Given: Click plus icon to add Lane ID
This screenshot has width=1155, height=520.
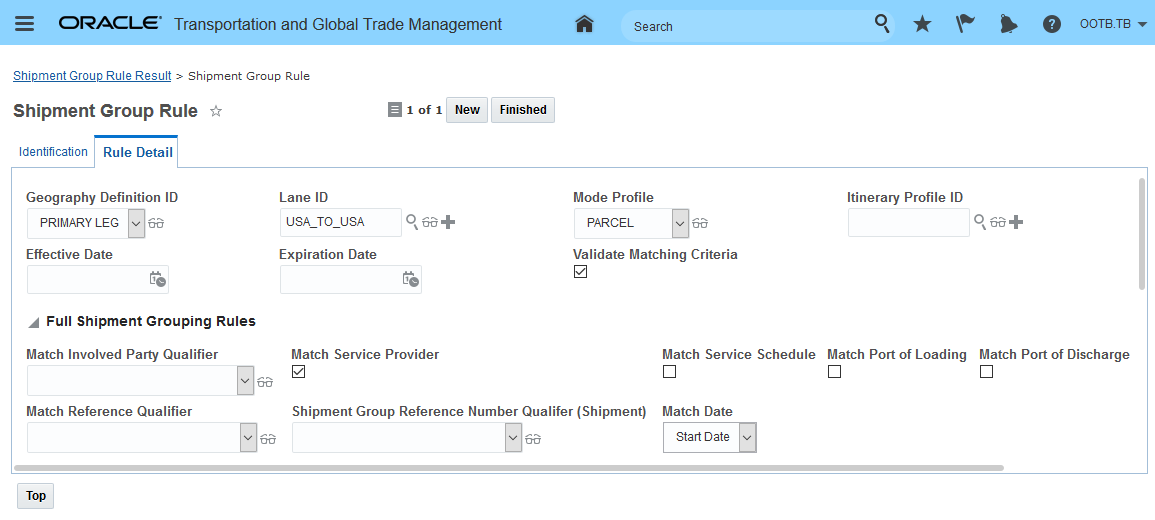Looking at the screenshot, I should pyautogui.click(x=448, y=222).
